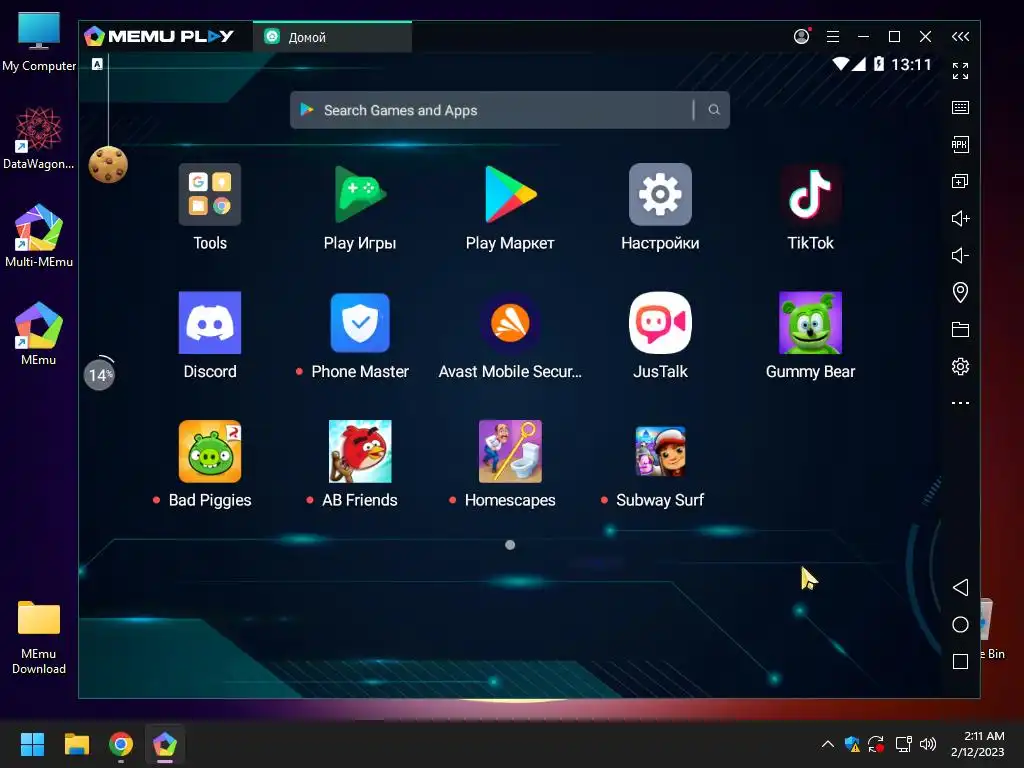Click the Android input method indicator

(x=97, y=64)
